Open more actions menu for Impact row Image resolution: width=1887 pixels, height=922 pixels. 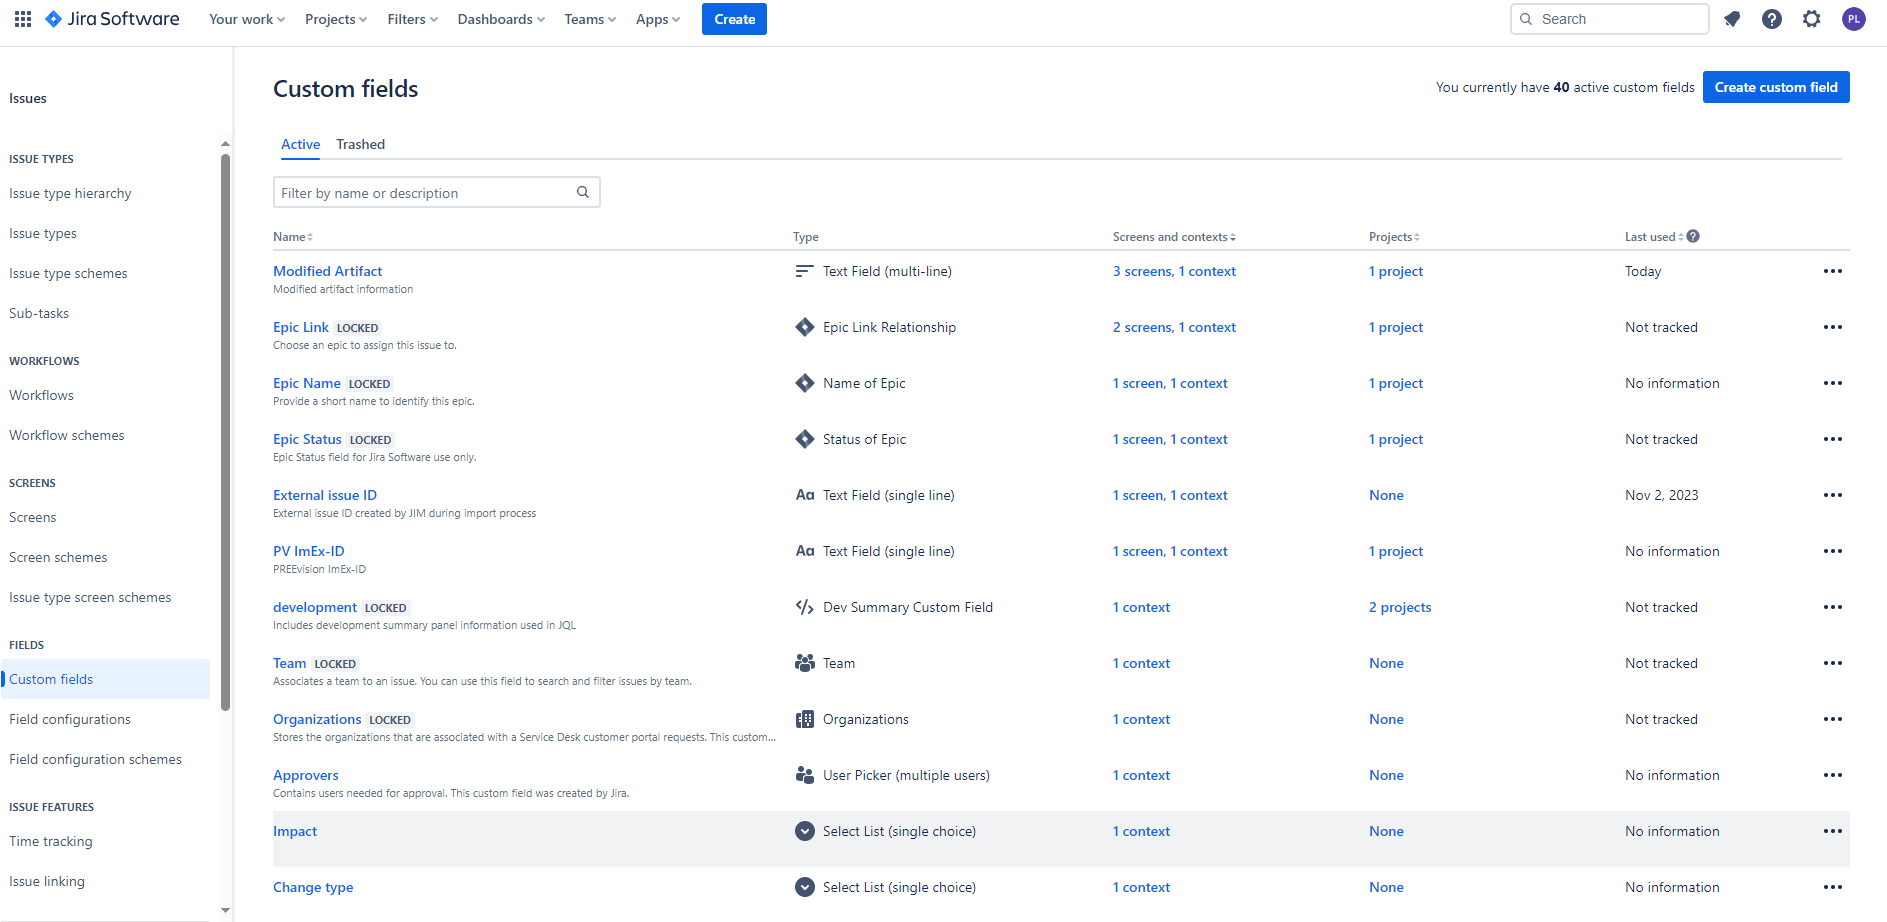coord(1833,831)
